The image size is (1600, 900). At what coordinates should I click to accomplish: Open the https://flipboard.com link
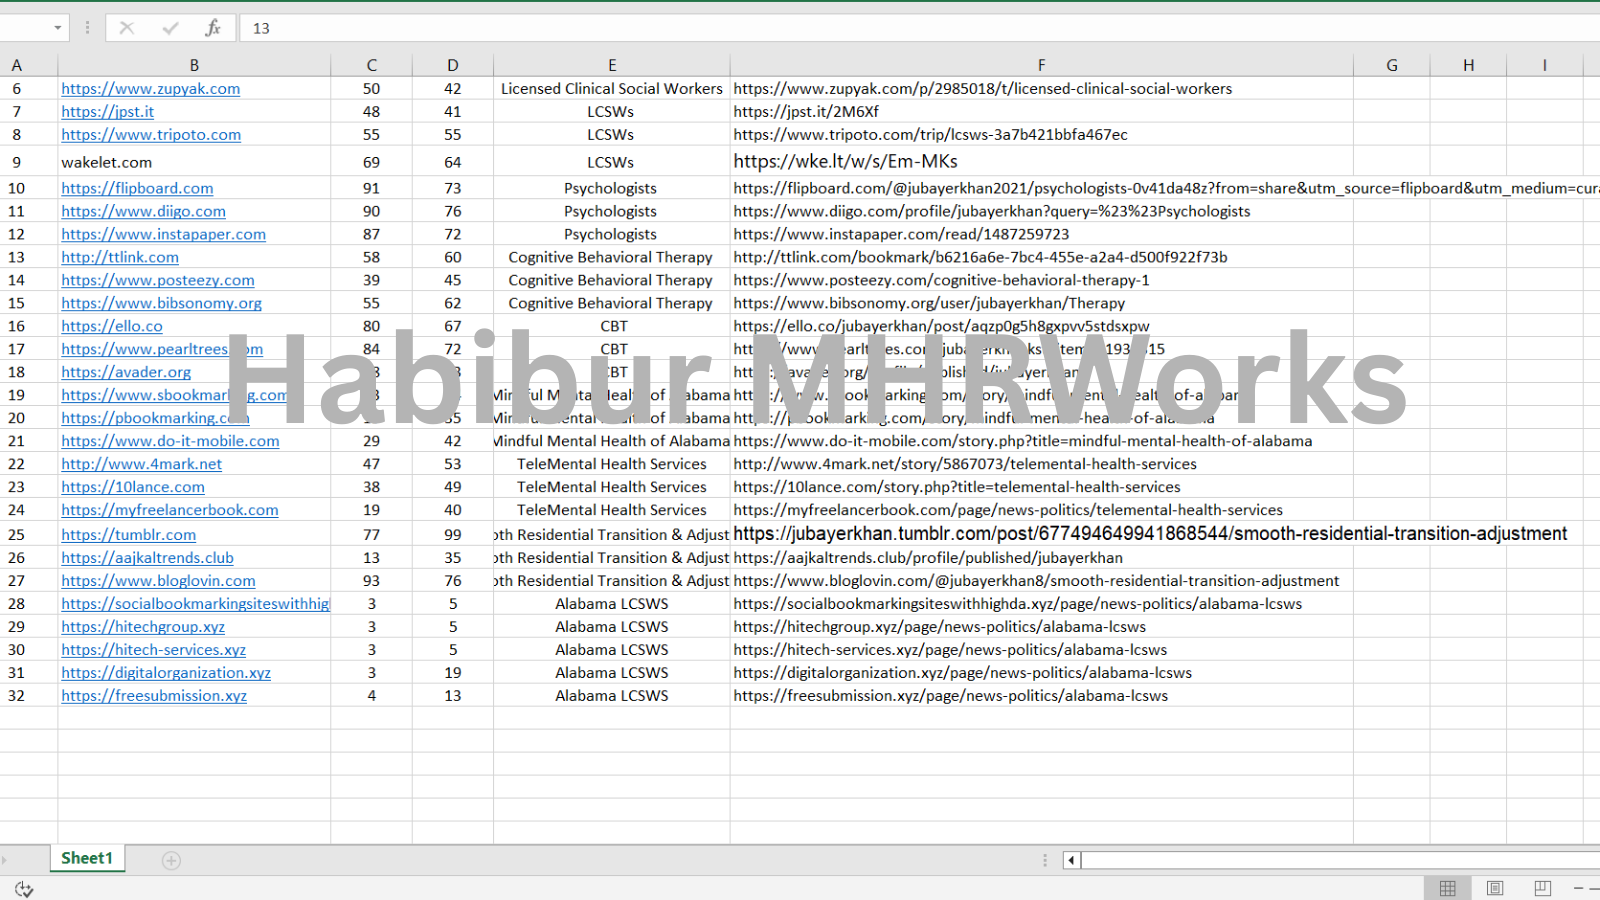[137, 188]
